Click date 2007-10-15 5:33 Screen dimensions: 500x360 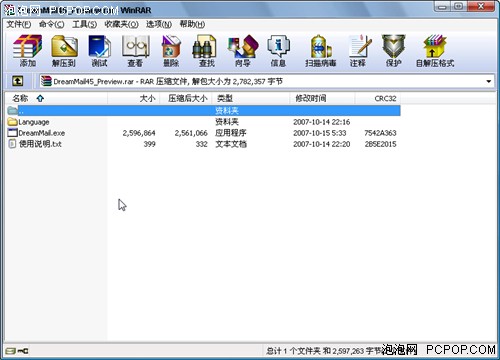point(320,133)
